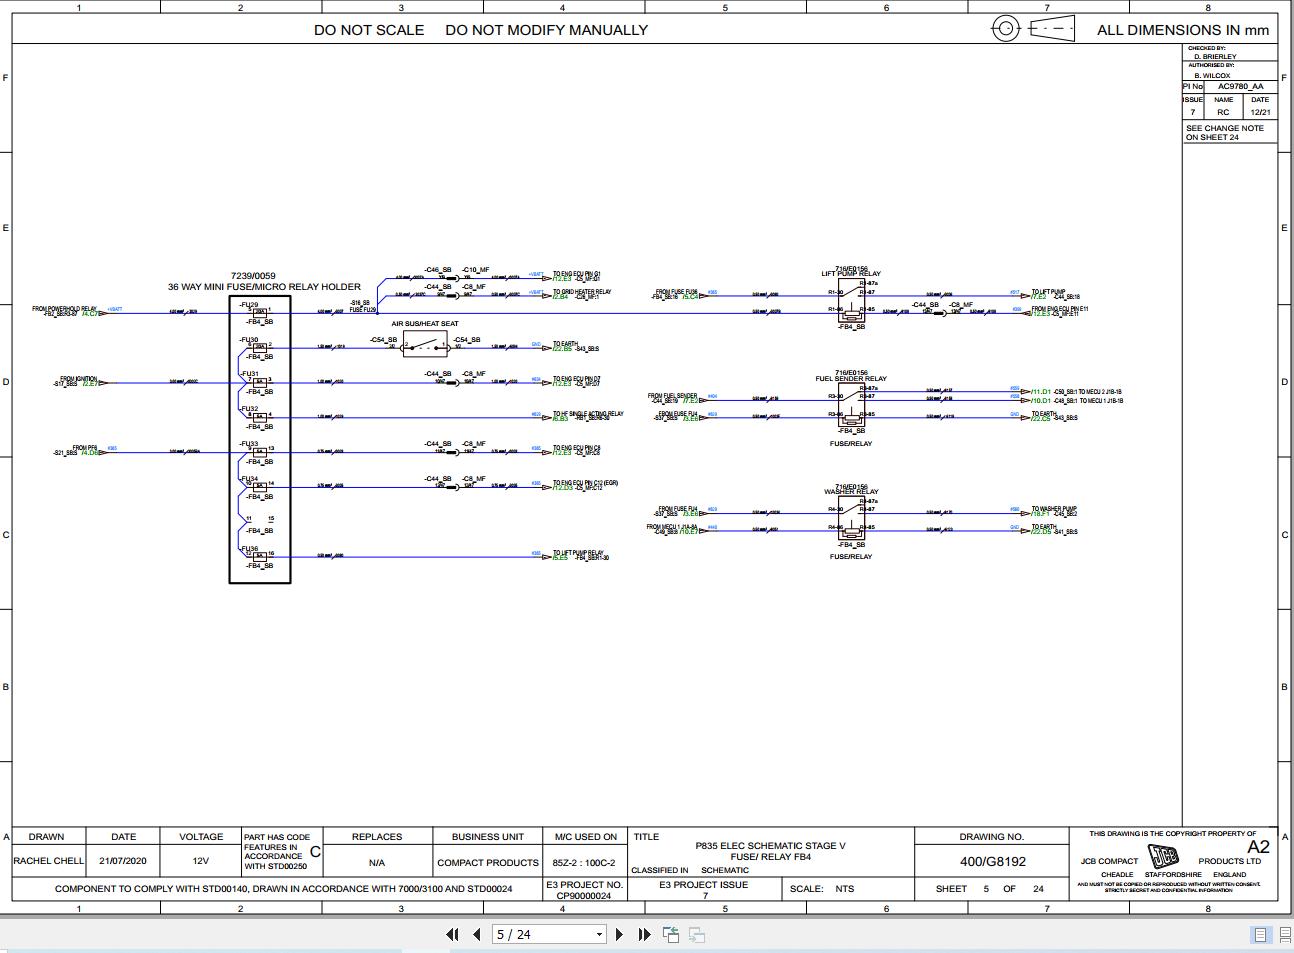The height and width of the screenshot is (953, 1294).
Task: Click 'COMPACT PRODUCTS' business unit cell
Action: 488,862
